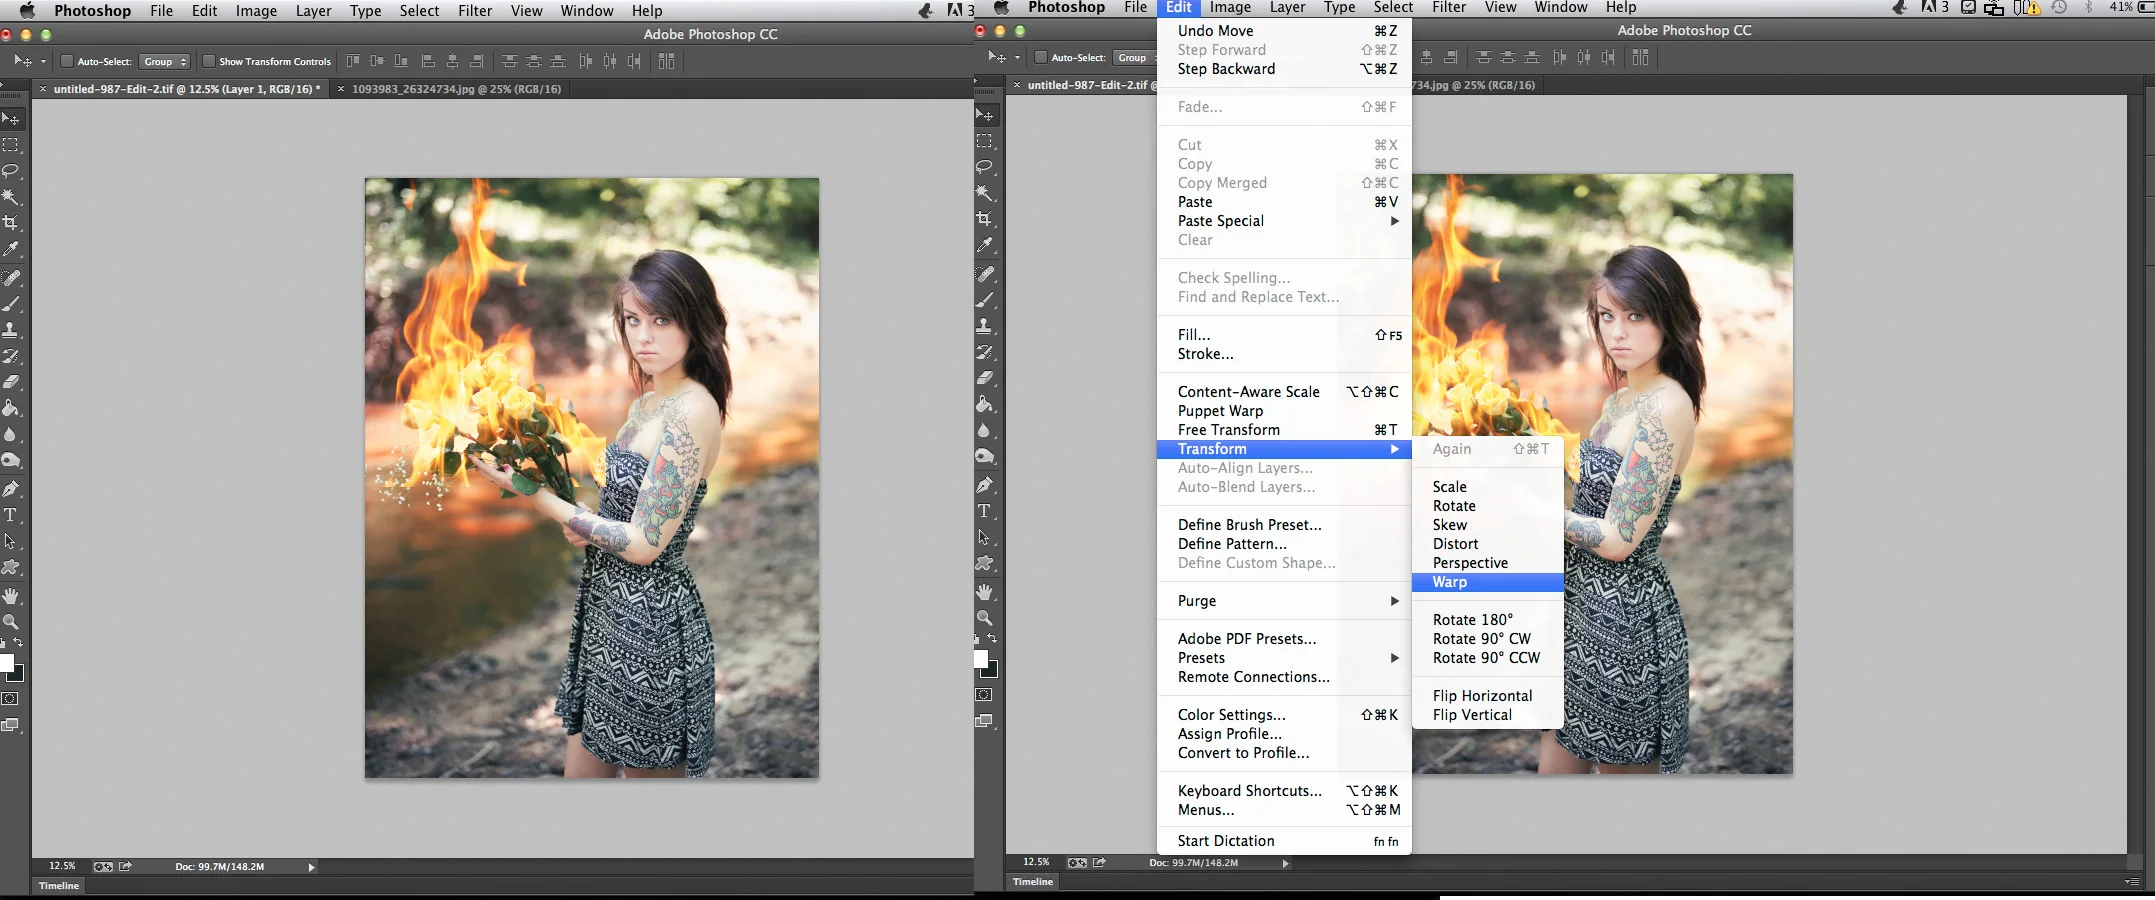The image size is (2155, 900).
Task: Open the Filter menu in left window
Action: [475, 11]
